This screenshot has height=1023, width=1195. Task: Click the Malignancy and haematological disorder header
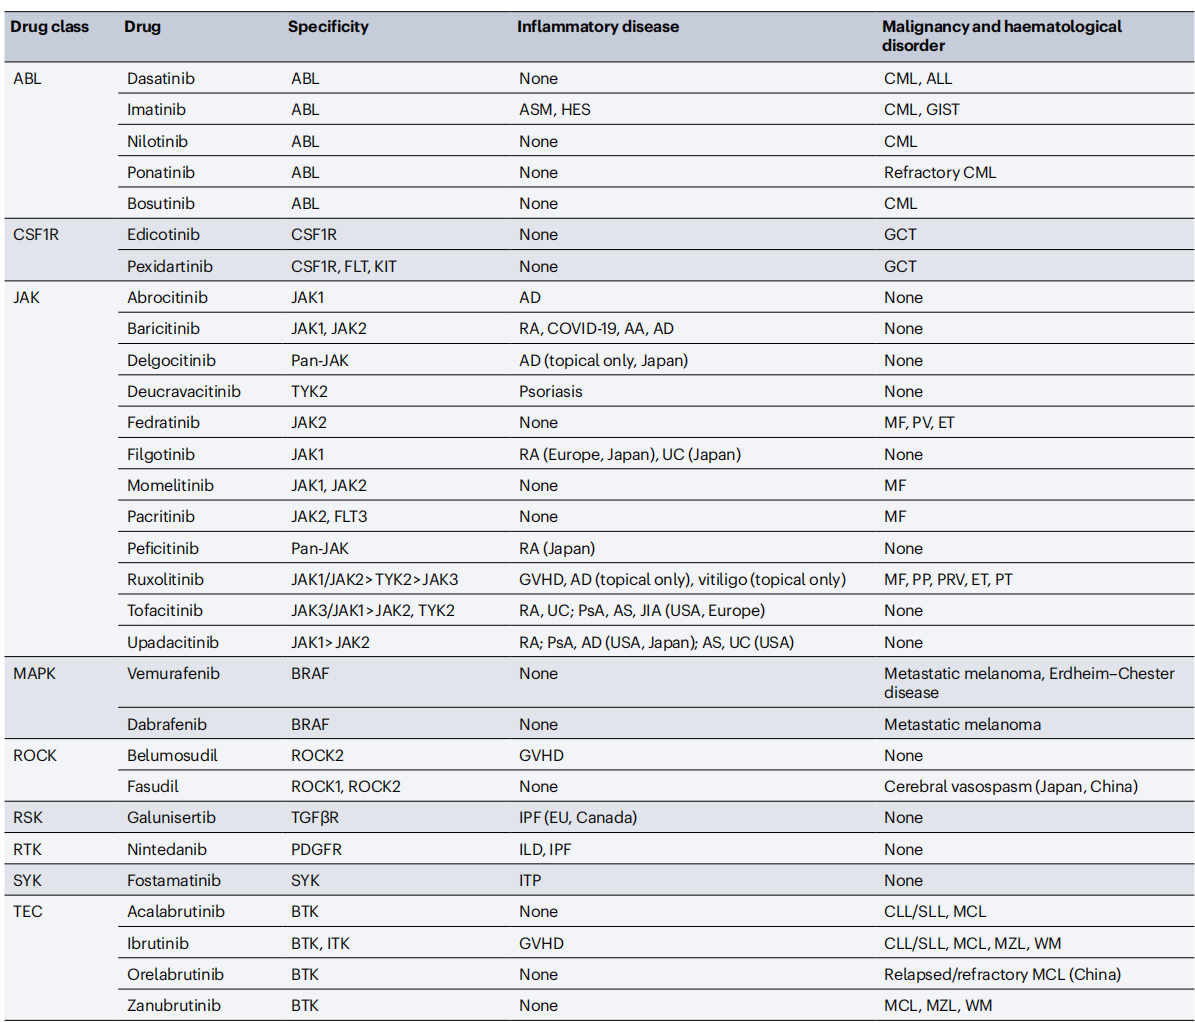[1001, 36]
